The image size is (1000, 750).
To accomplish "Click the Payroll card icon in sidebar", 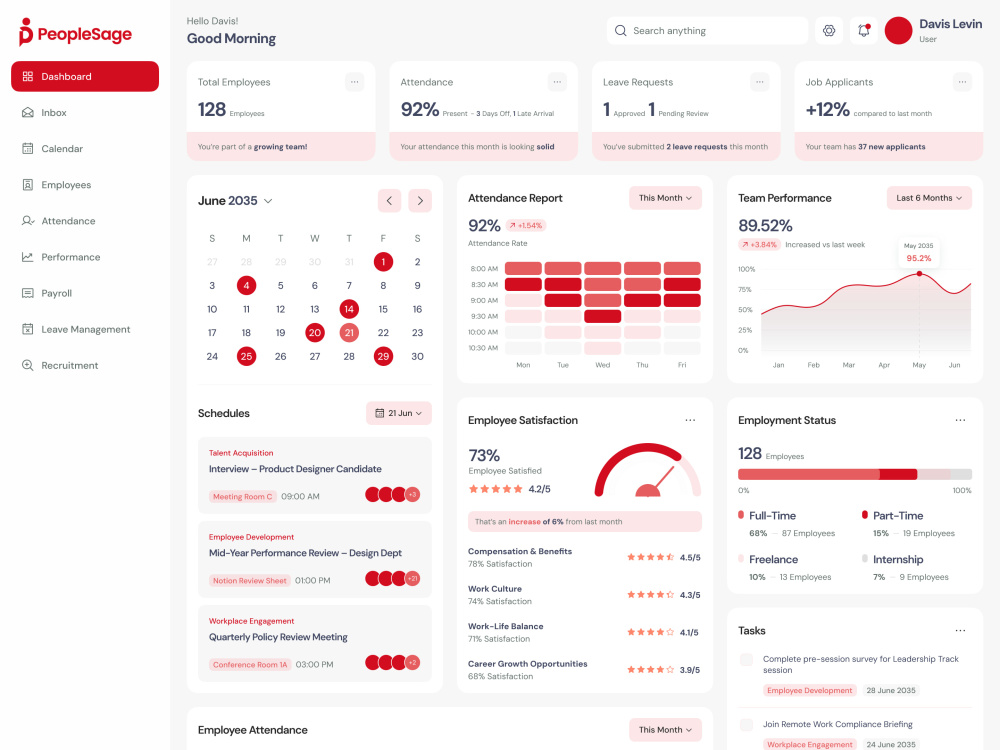I will tap(27, 293).
